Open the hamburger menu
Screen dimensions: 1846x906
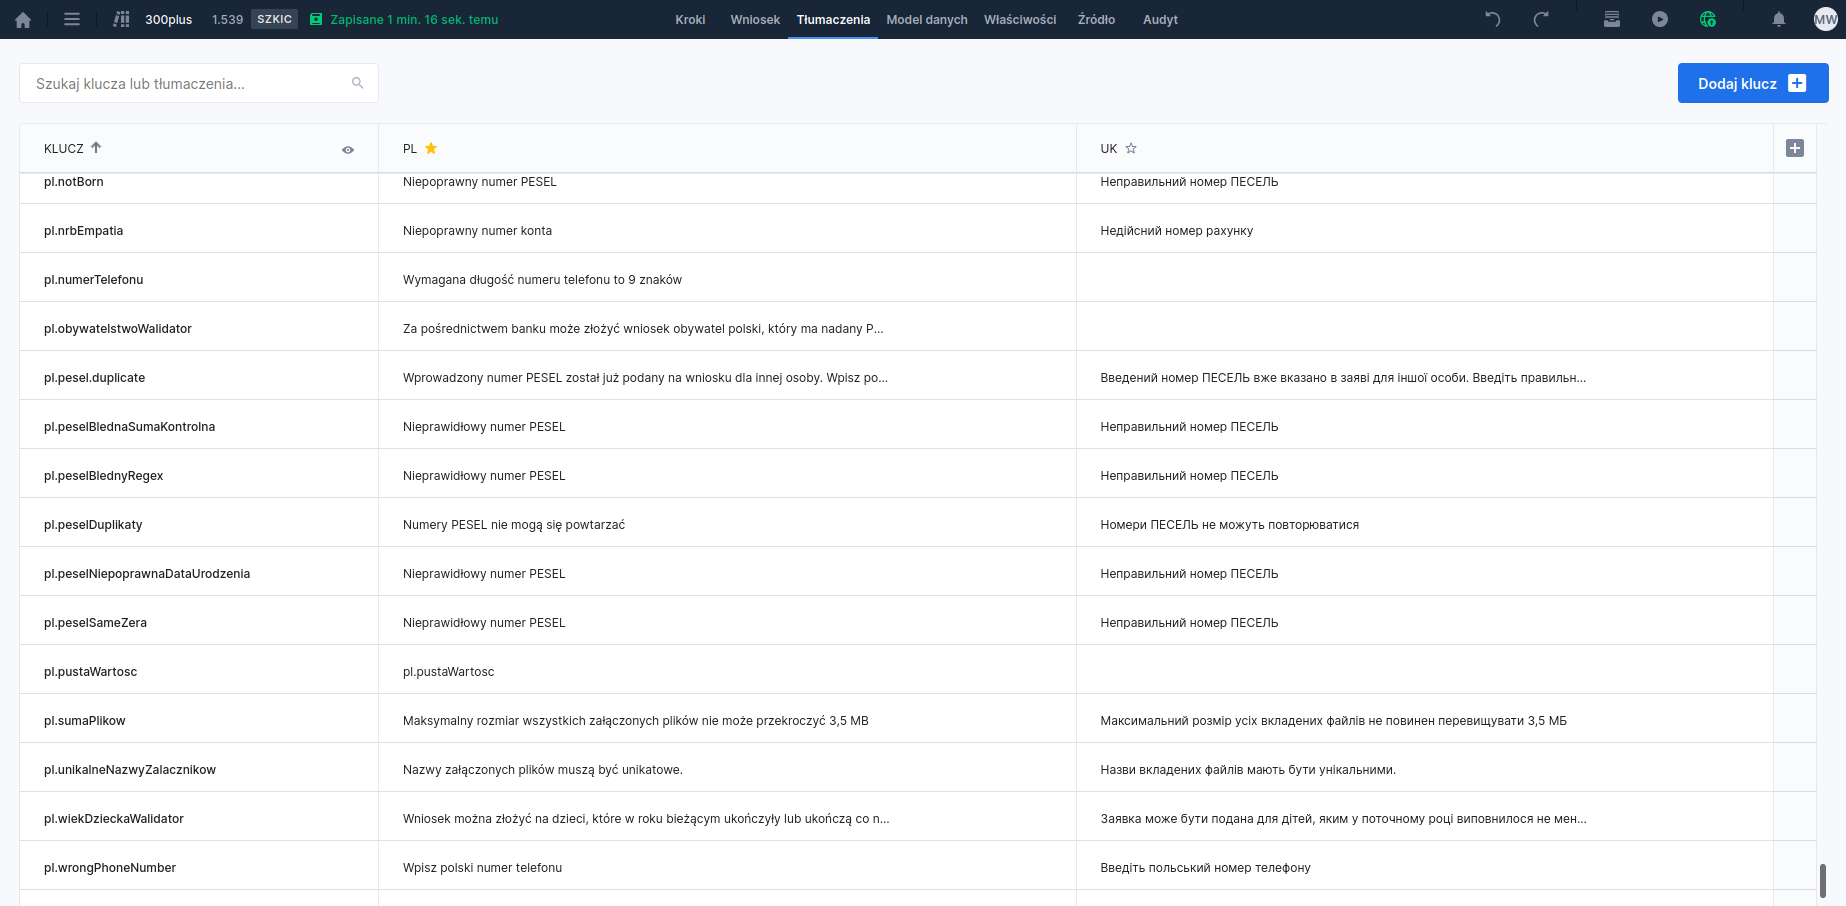click(72, 19)
